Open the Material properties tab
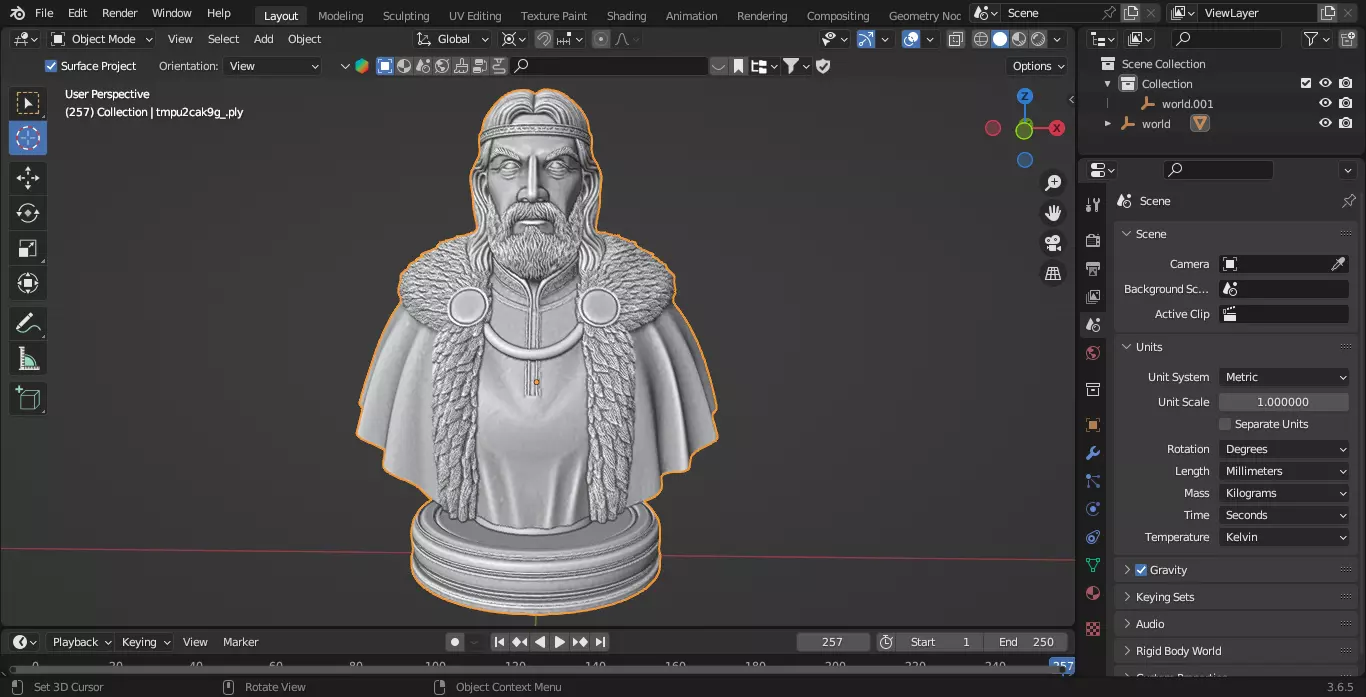 [1093, 593]
